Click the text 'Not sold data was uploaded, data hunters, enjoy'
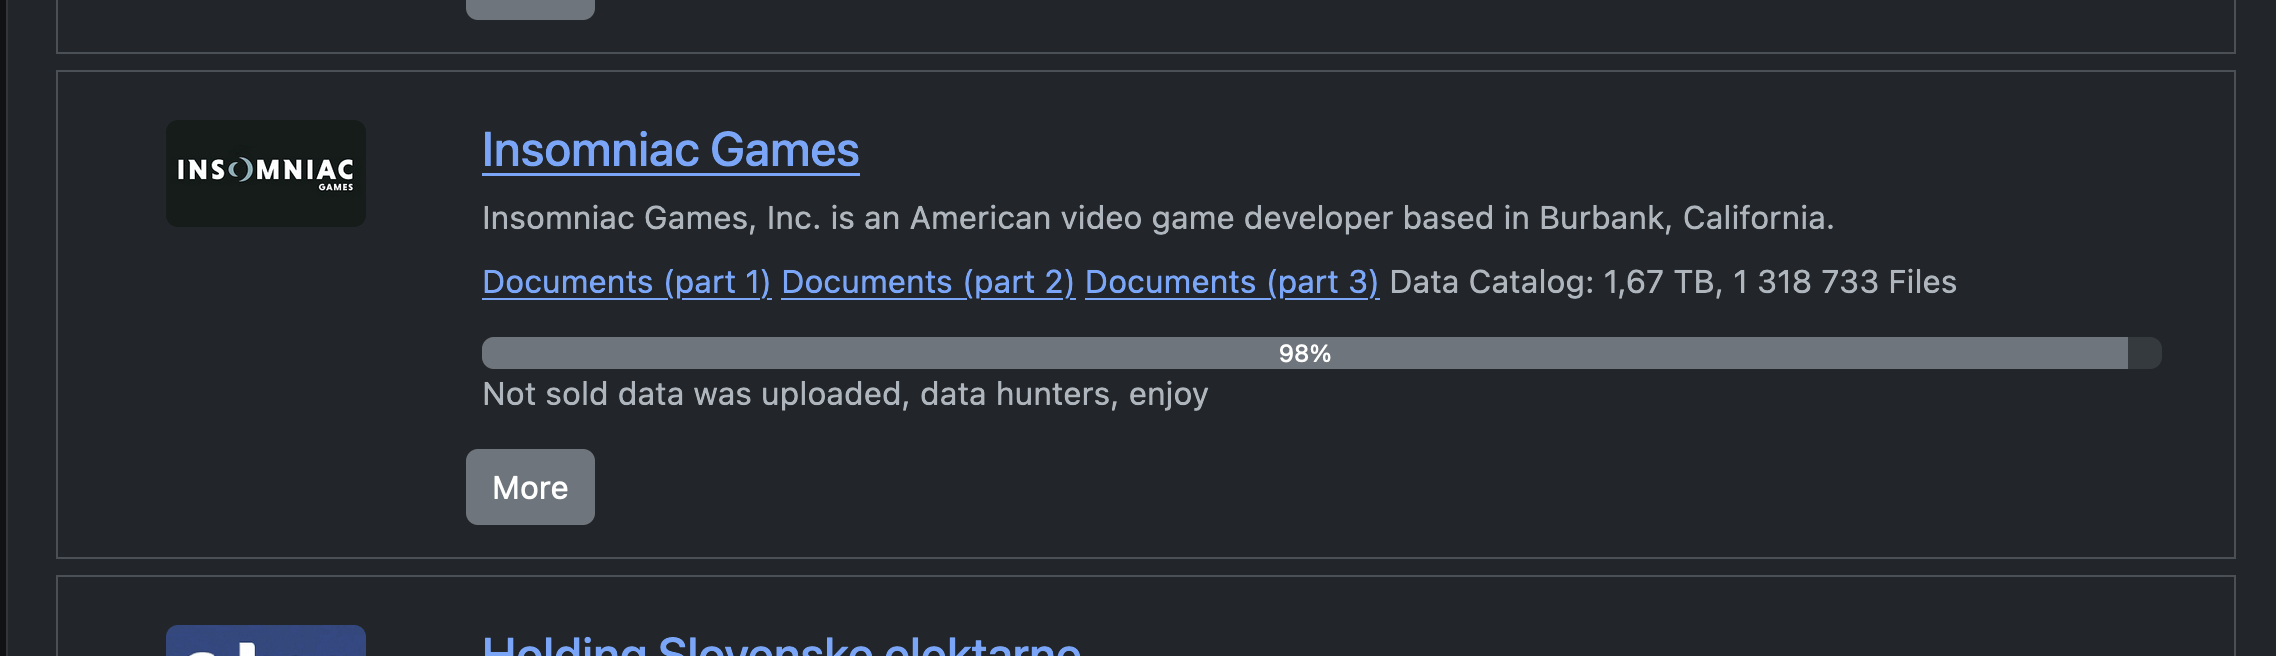Screen dimensions: 2276x656 pyautogui.click(x=845, y=394)
